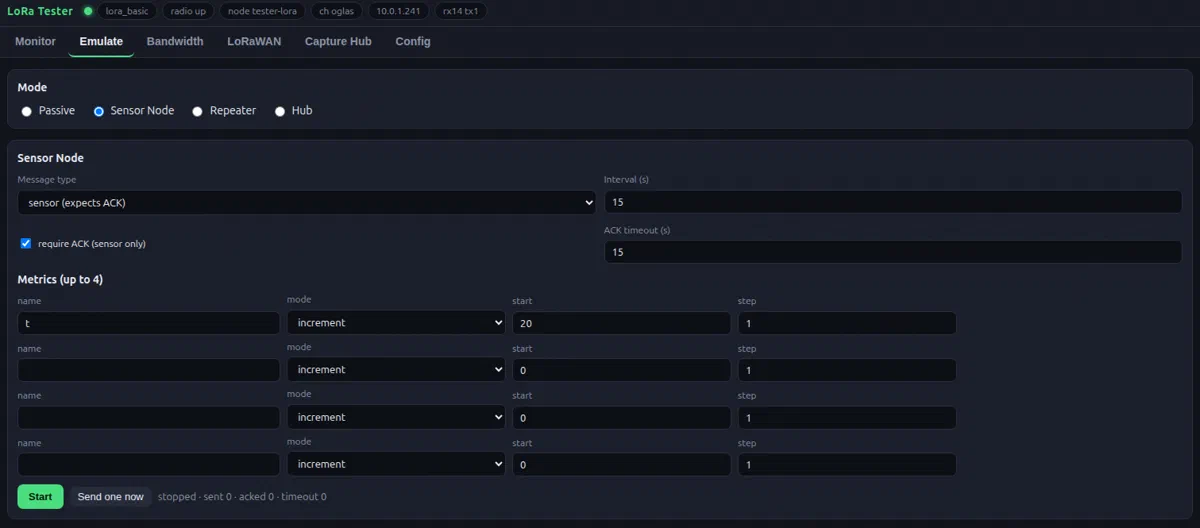Pick the Hub mode radio button
Image resolution: width=1200 pixels, height=528 pixels.
(280, 111)
